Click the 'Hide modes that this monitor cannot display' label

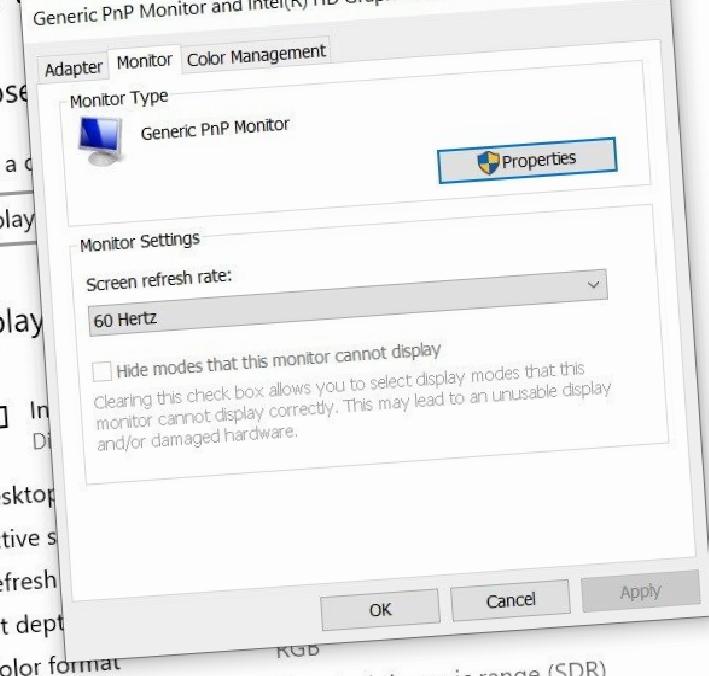(x=278, y=360)
